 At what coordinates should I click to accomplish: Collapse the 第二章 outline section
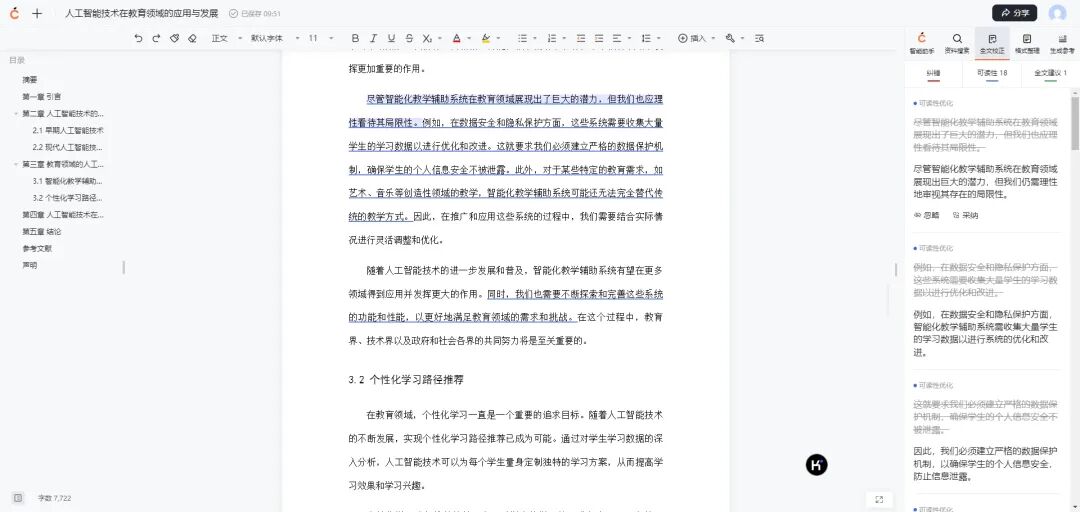pyautogui.click(x=16, y=114)
